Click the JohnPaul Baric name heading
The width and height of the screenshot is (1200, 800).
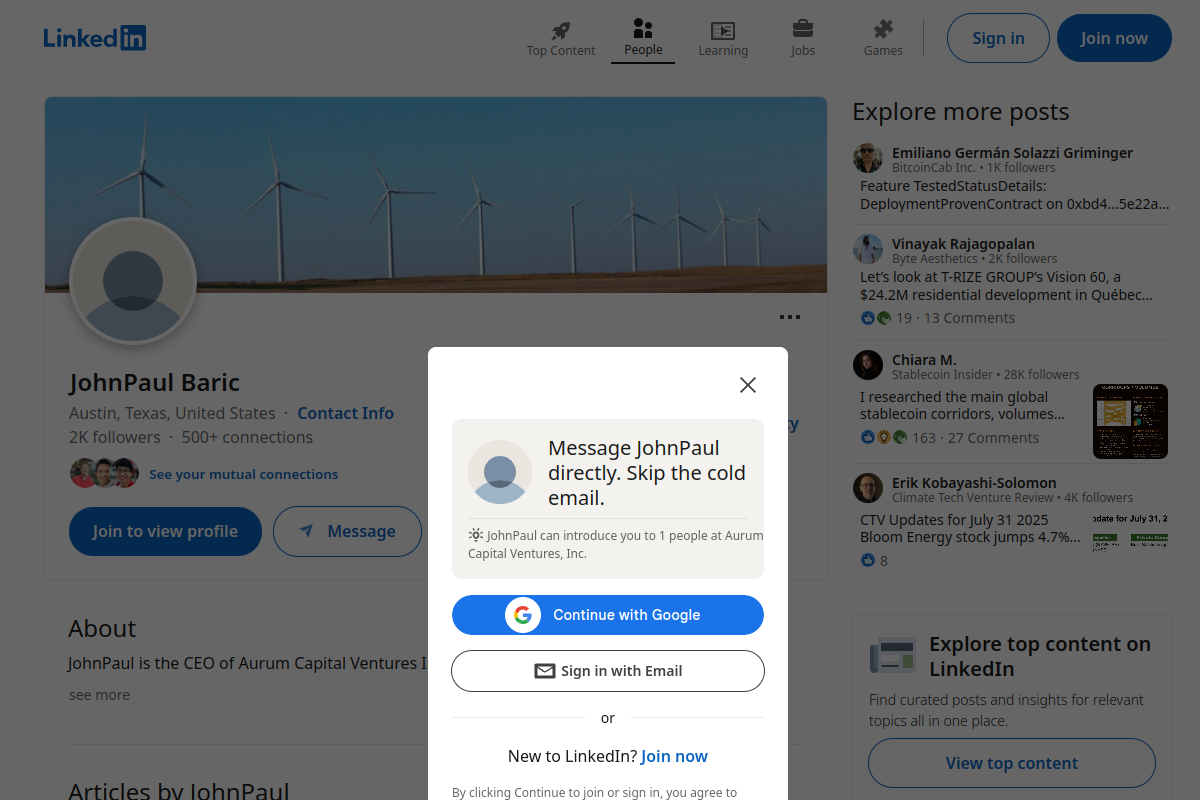click(x=155, y=383)
